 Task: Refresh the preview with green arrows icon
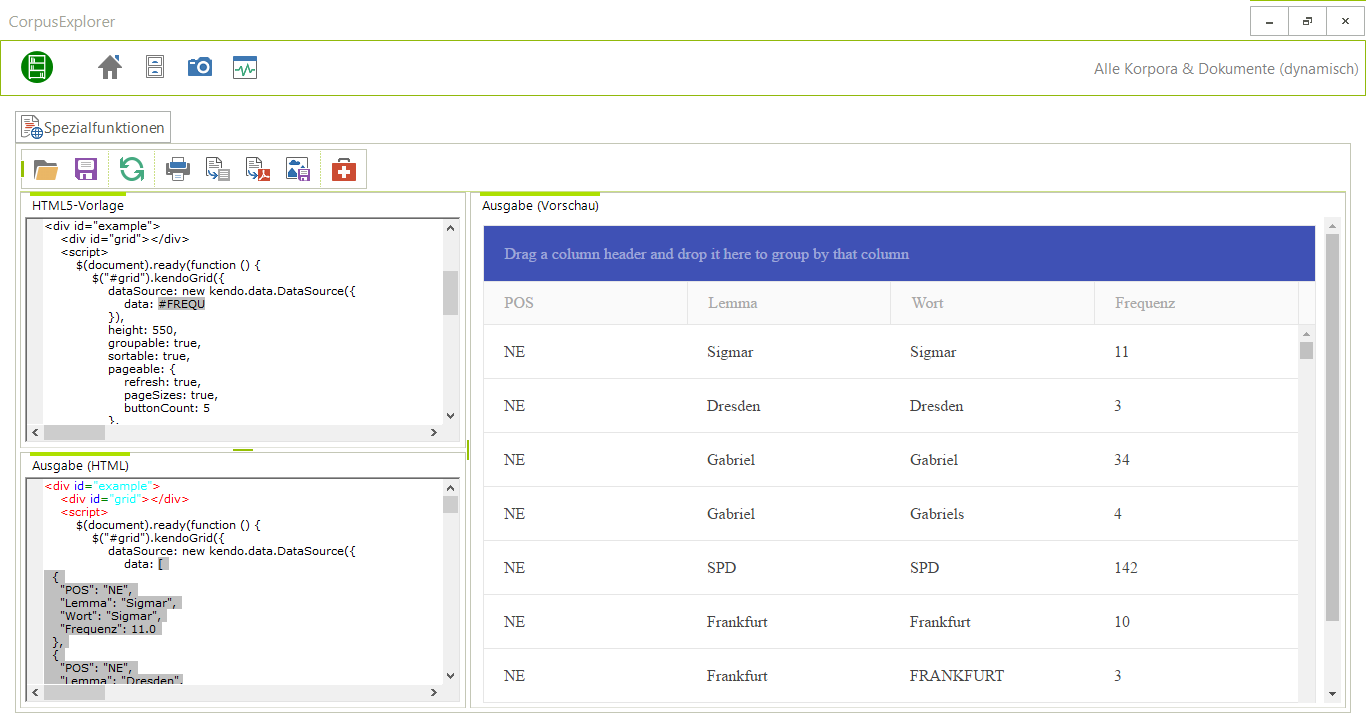click(x=132, y=169)
